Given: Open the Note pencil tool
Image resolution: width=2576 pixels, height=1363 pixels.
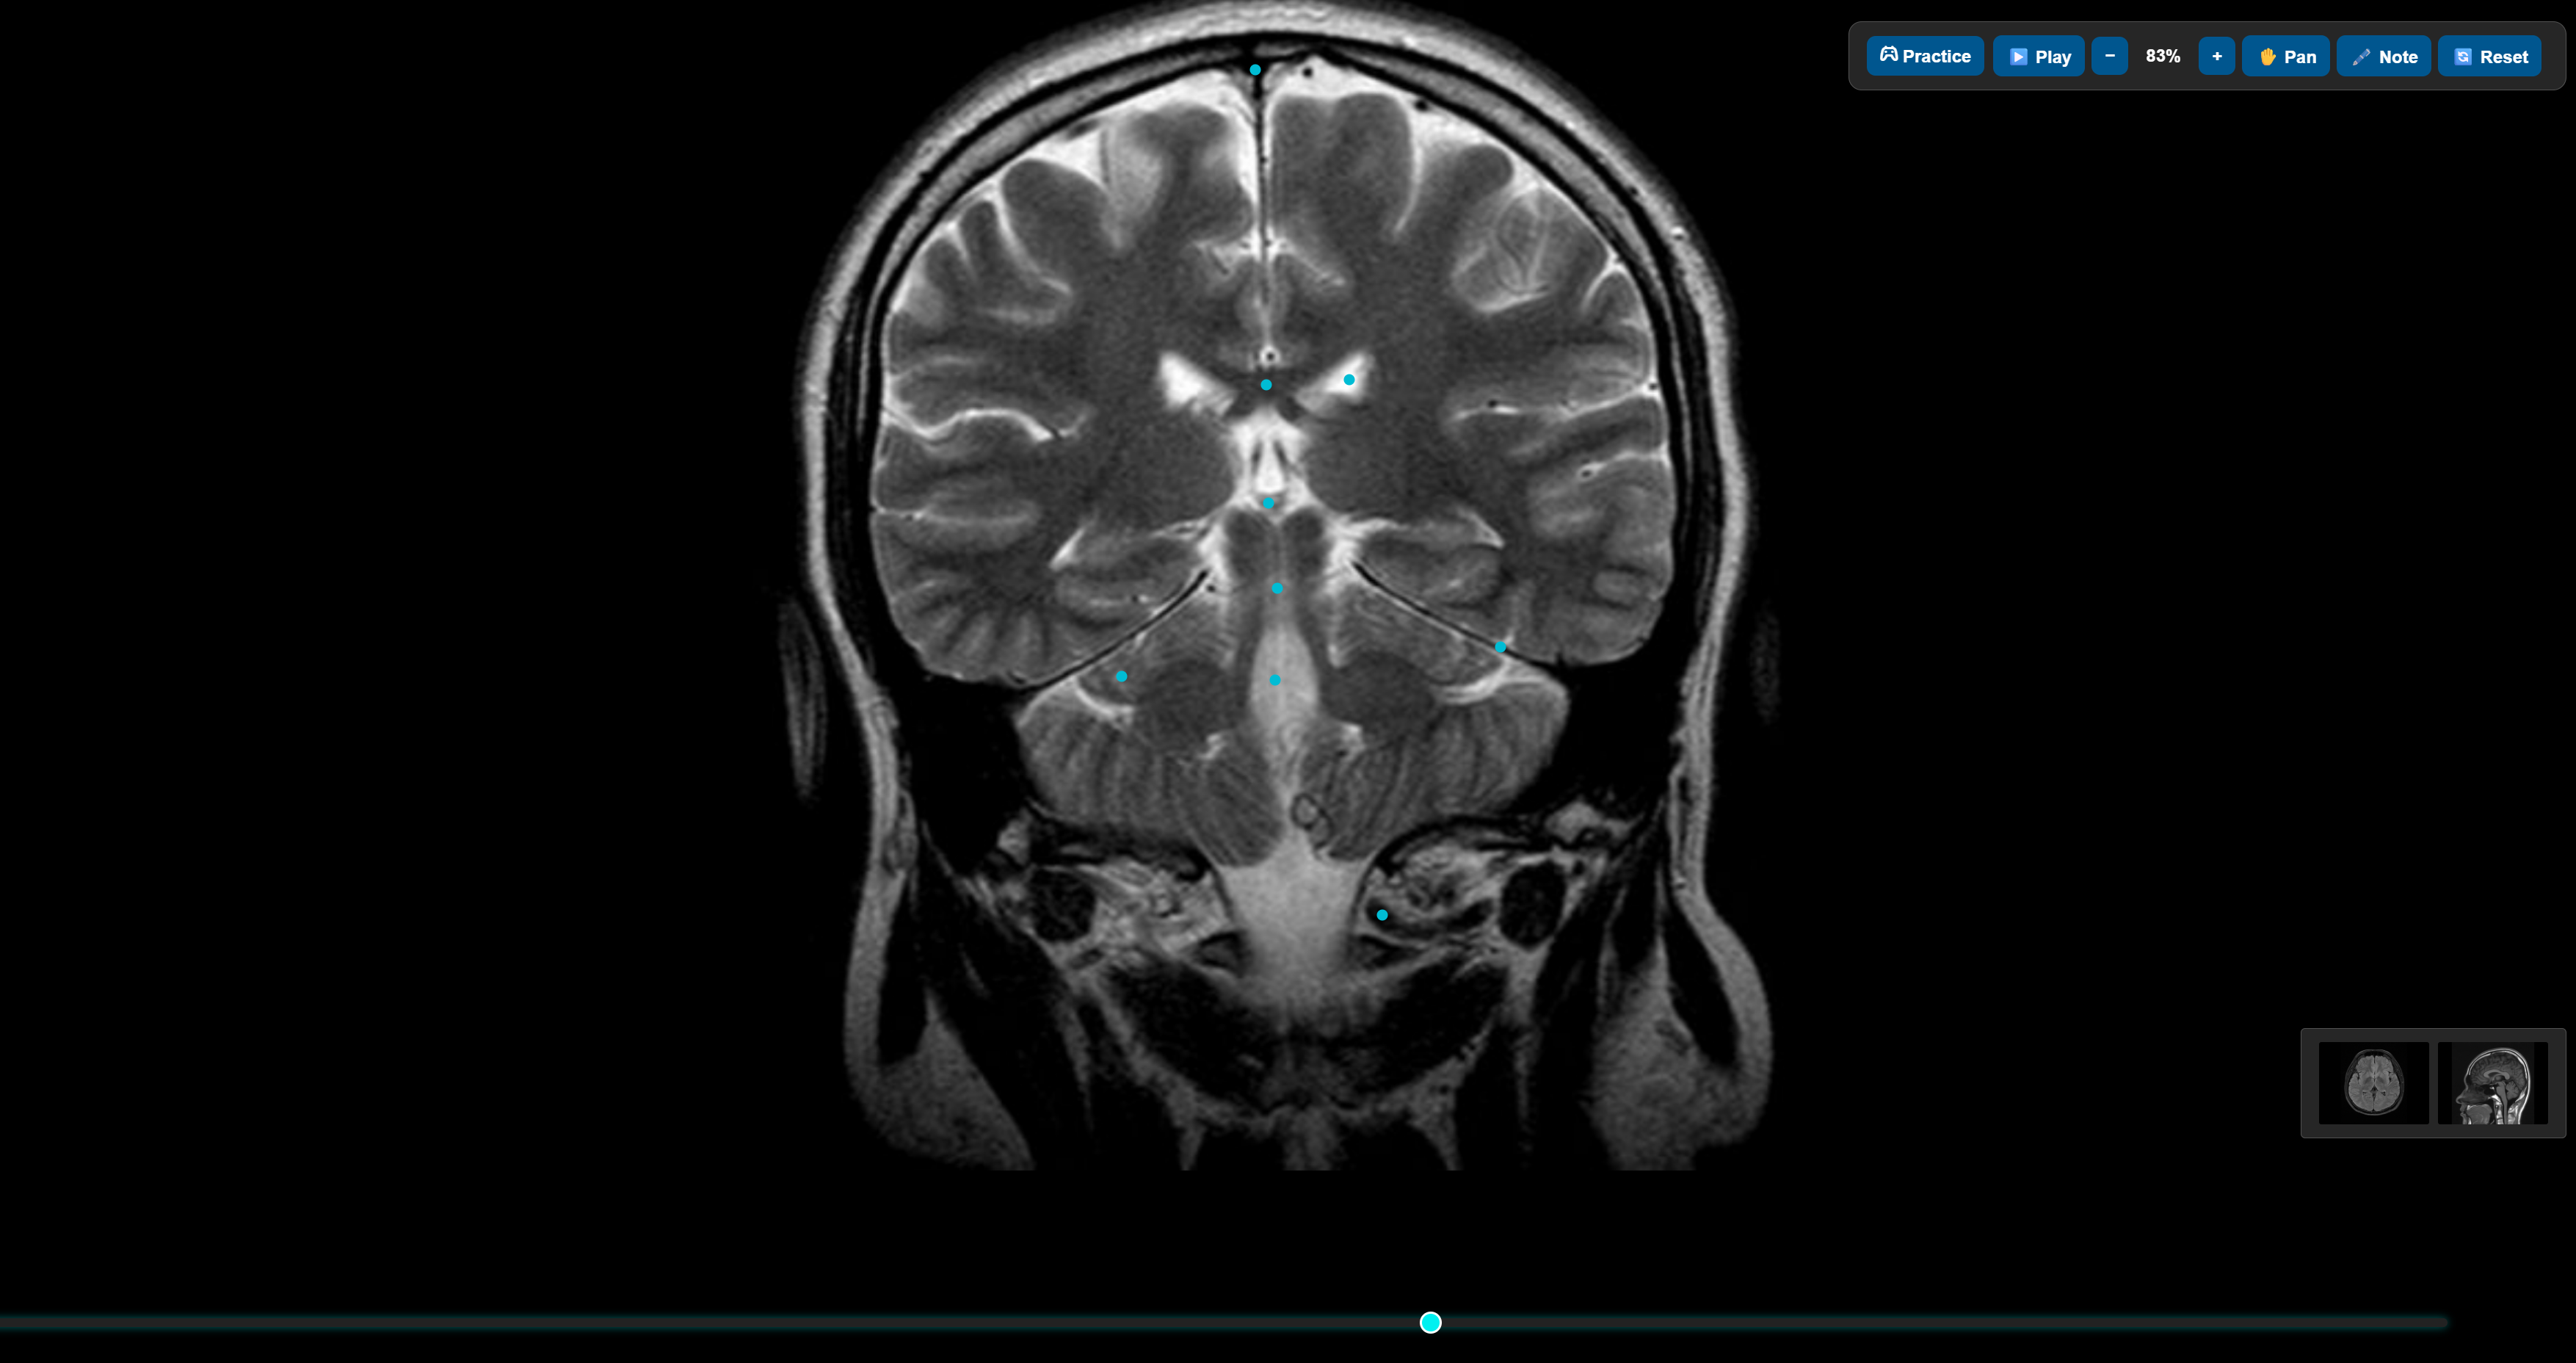Looking at the screenshot, I should tap(2383, 57).
